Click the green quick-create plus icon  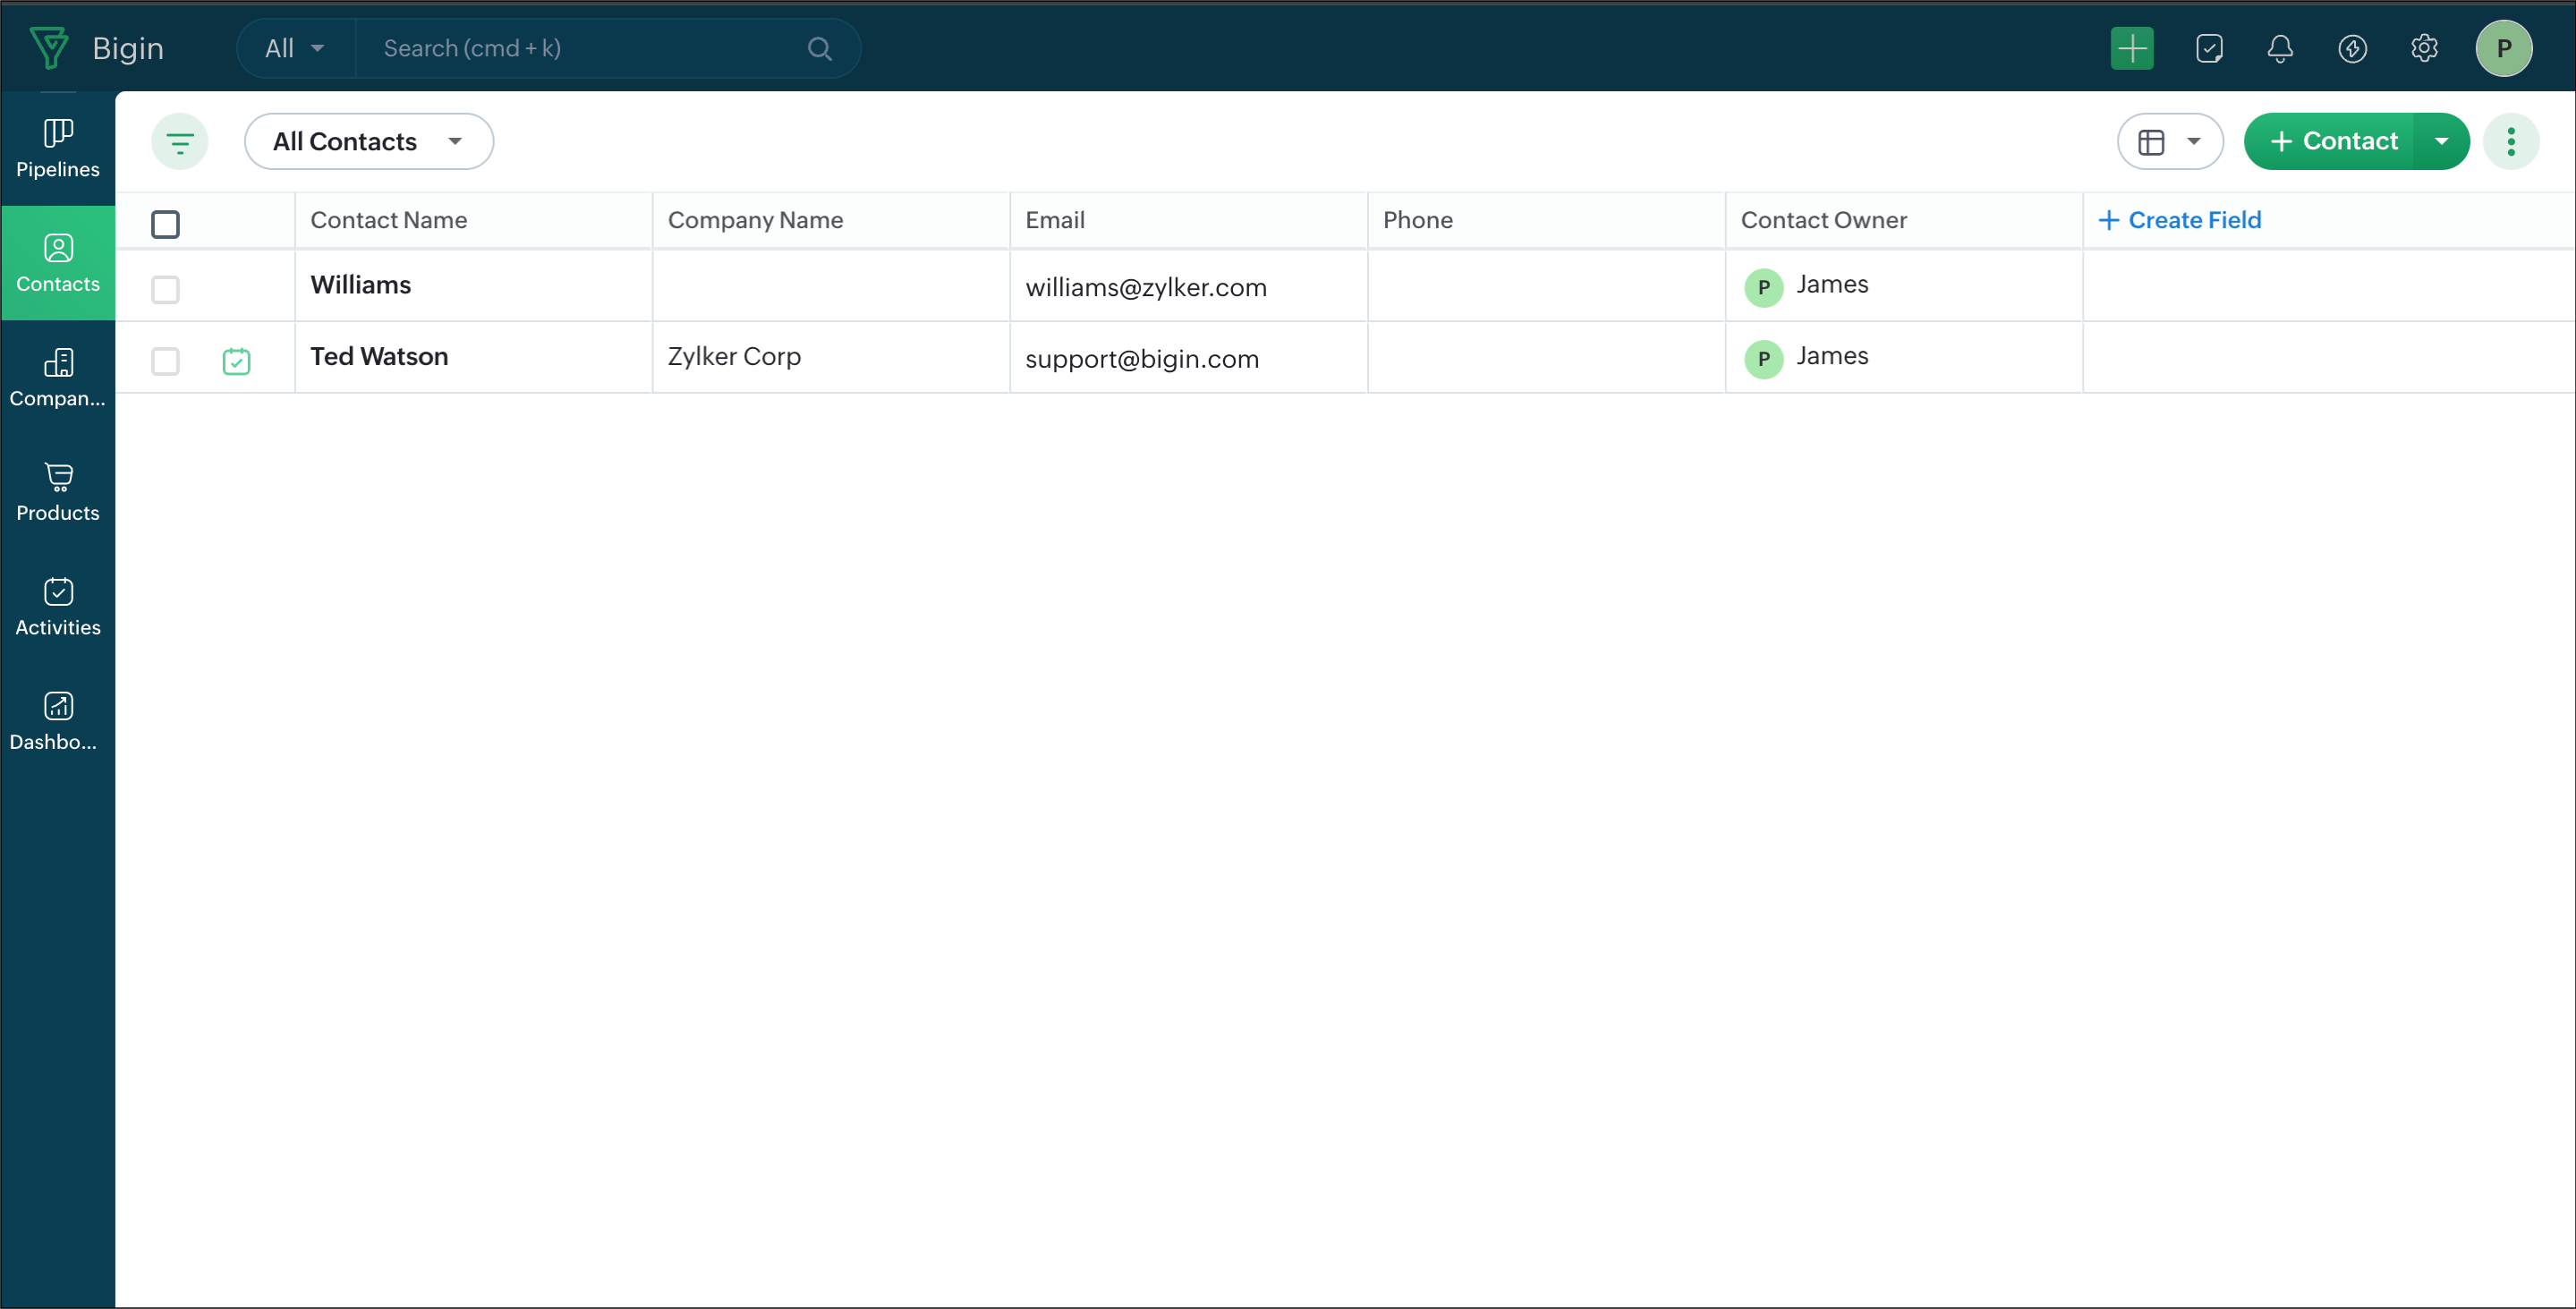pyautogui.click(x=2132, y=48)
